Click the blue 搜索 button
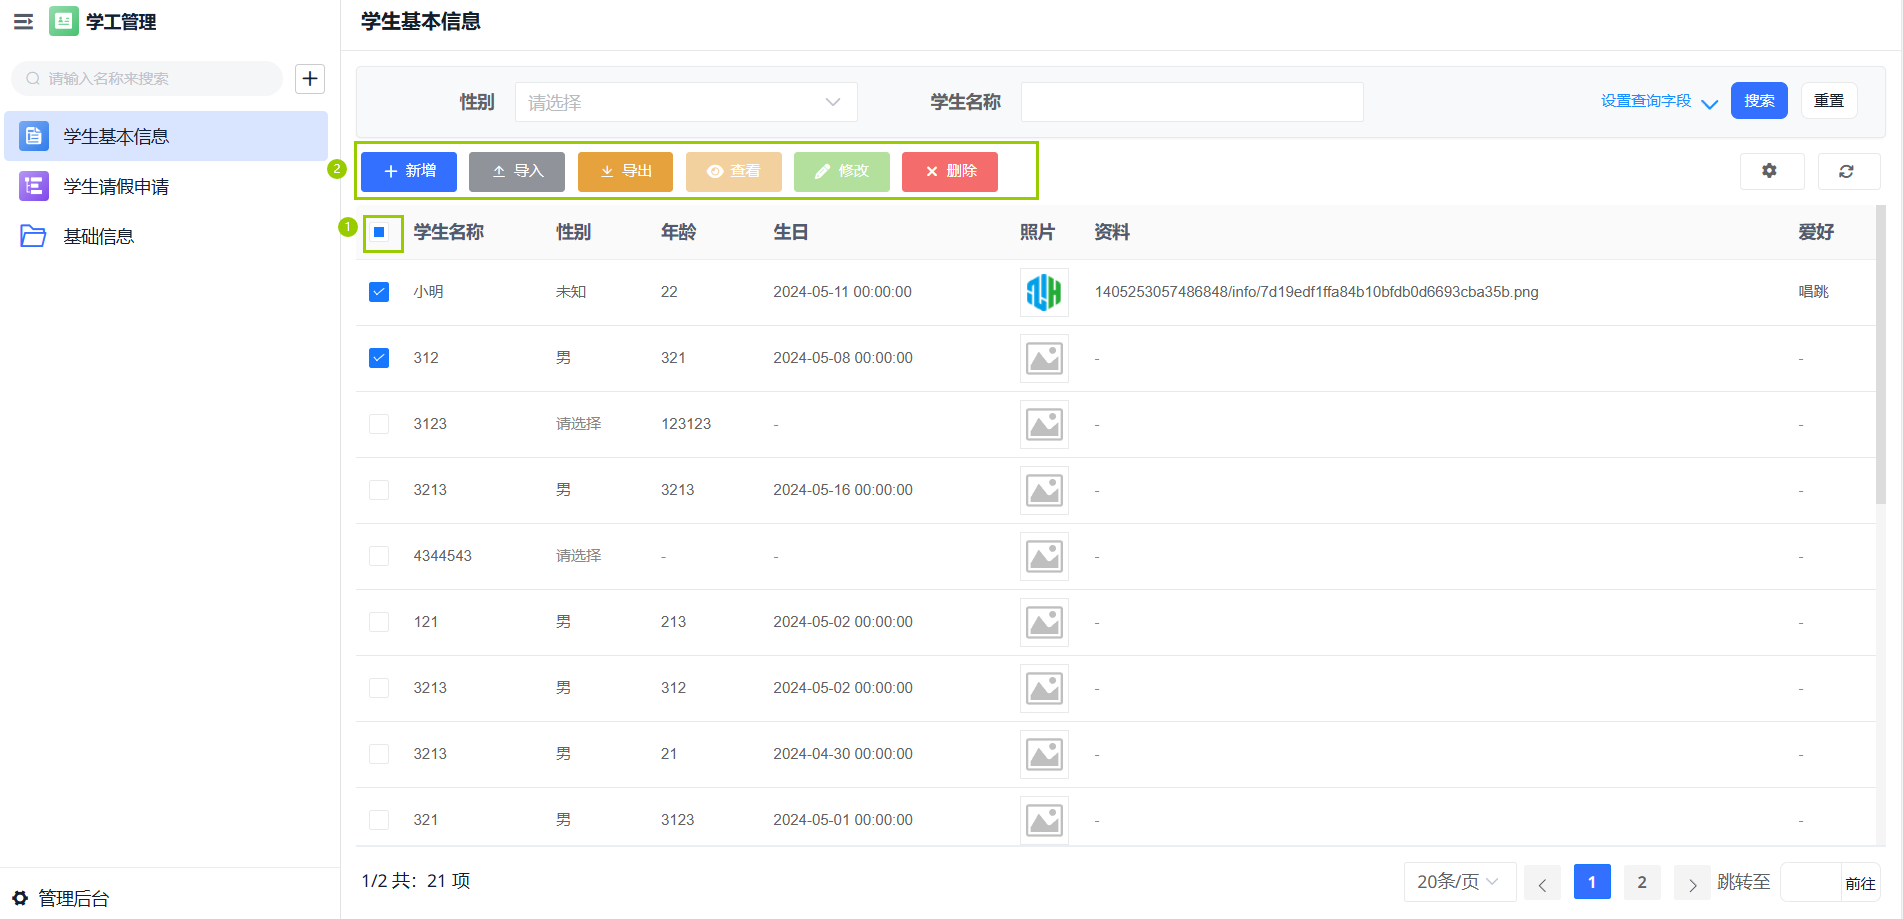 [1759, 101]
